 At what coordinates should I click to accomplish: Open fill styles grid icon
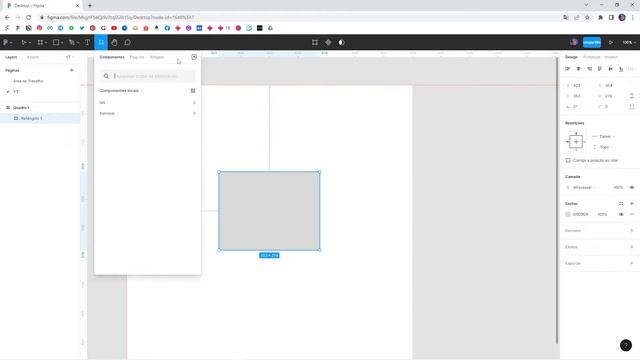point(621,203)
